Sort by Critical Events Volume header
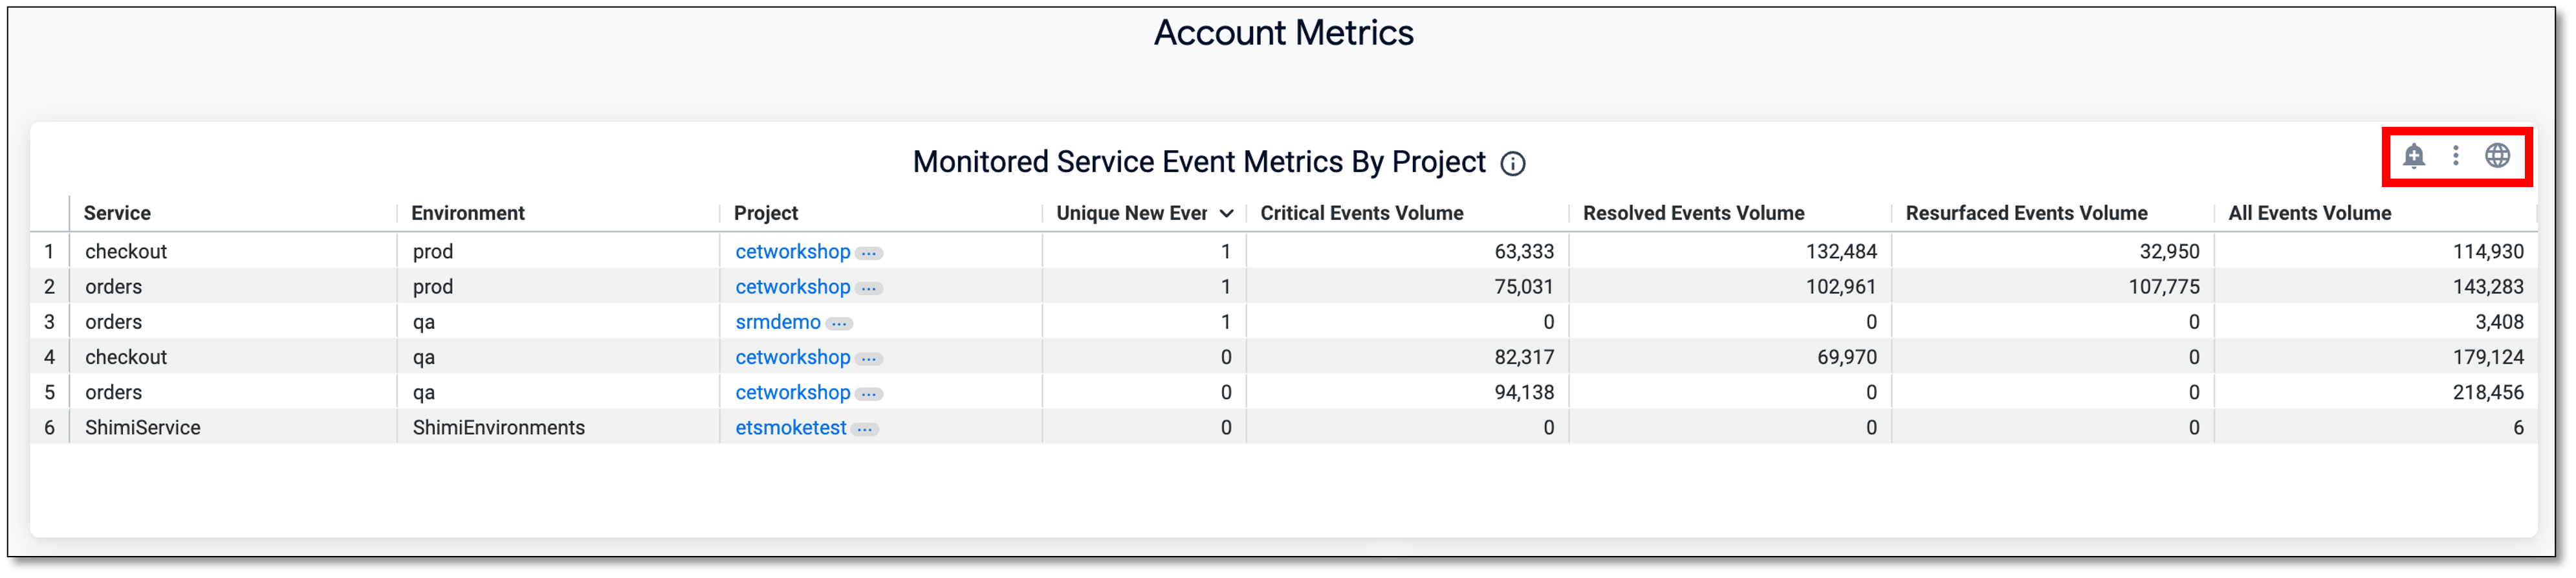Screen dimensions: 2576x578 tap(1361, 213)
